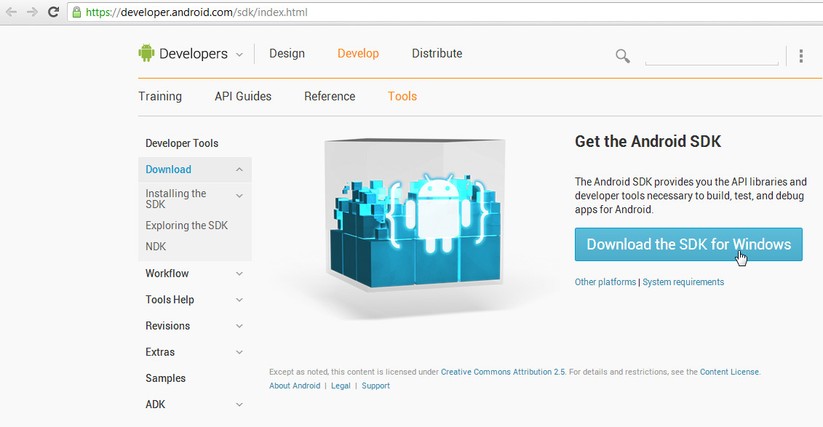Viewport: 823px width, 427px height.
Task: Open the Design section
Action: click(287, 54)
